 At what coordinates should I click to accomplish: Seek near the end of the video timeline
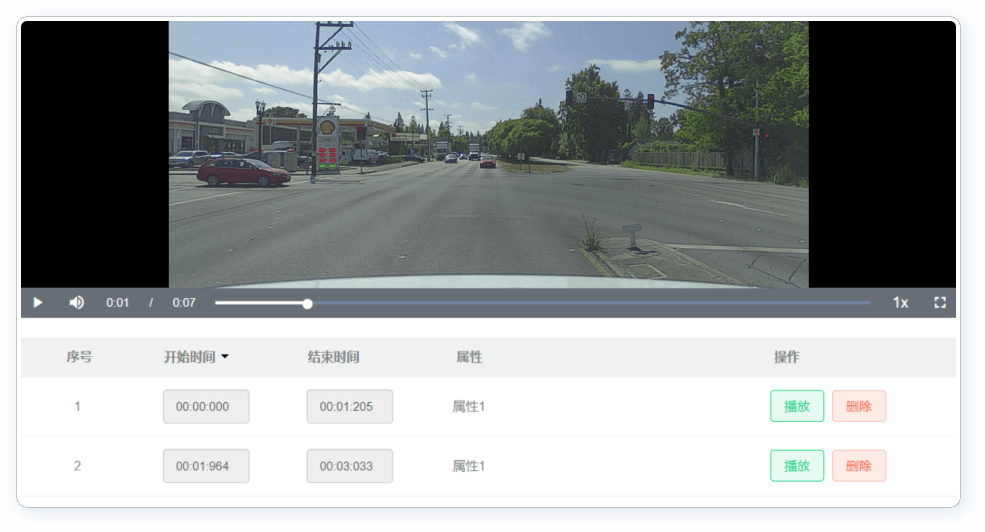click(x=850, y=303)
